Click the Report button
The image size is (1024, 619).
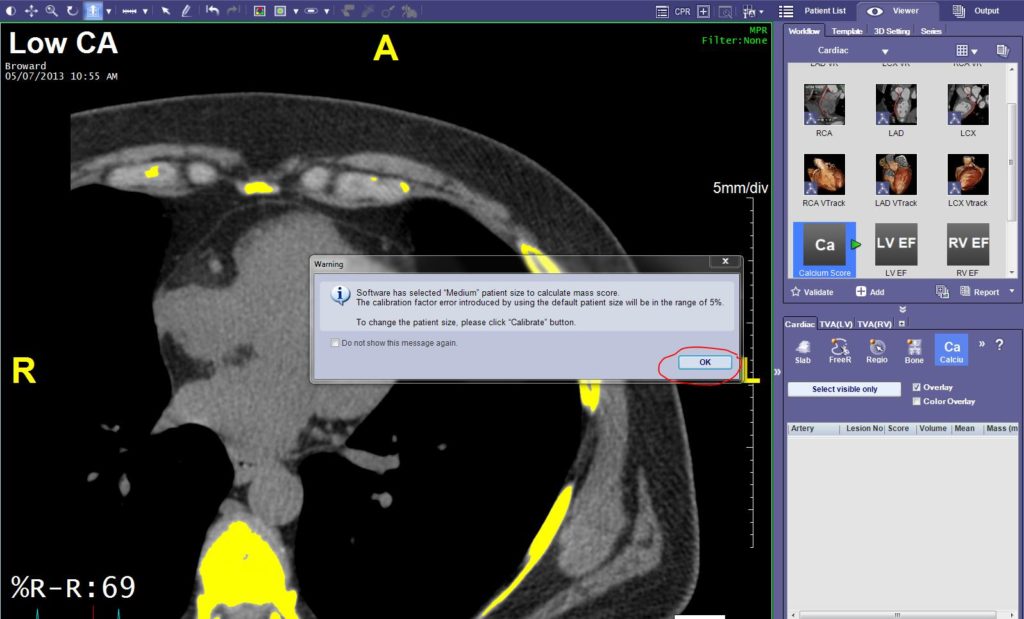click(980, 292)
